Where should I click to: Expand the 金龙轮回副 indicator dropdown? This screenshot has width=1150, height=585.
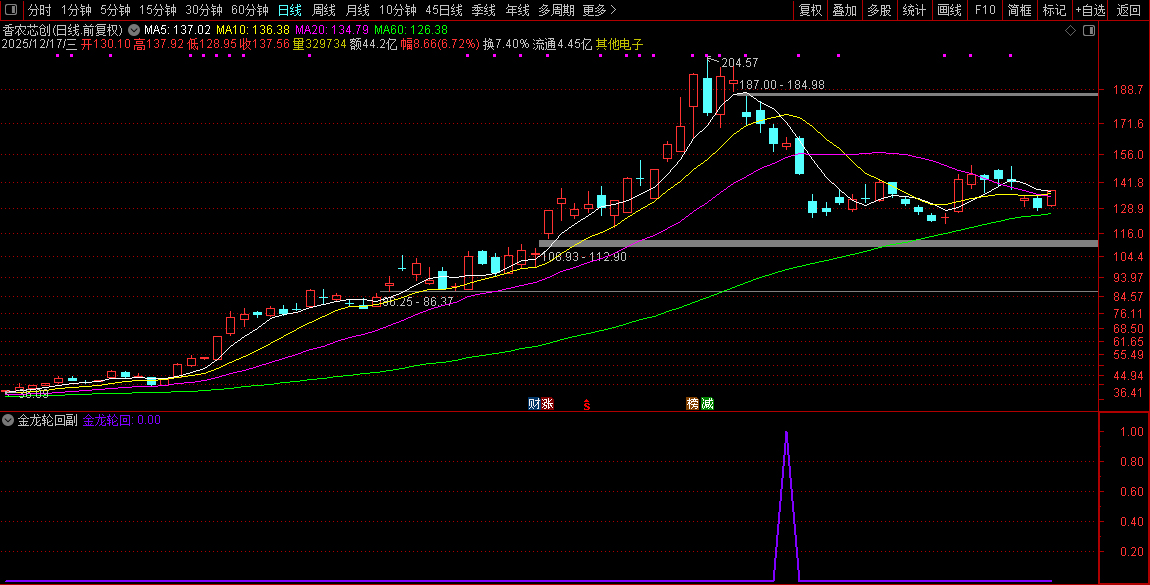(9, 420)
